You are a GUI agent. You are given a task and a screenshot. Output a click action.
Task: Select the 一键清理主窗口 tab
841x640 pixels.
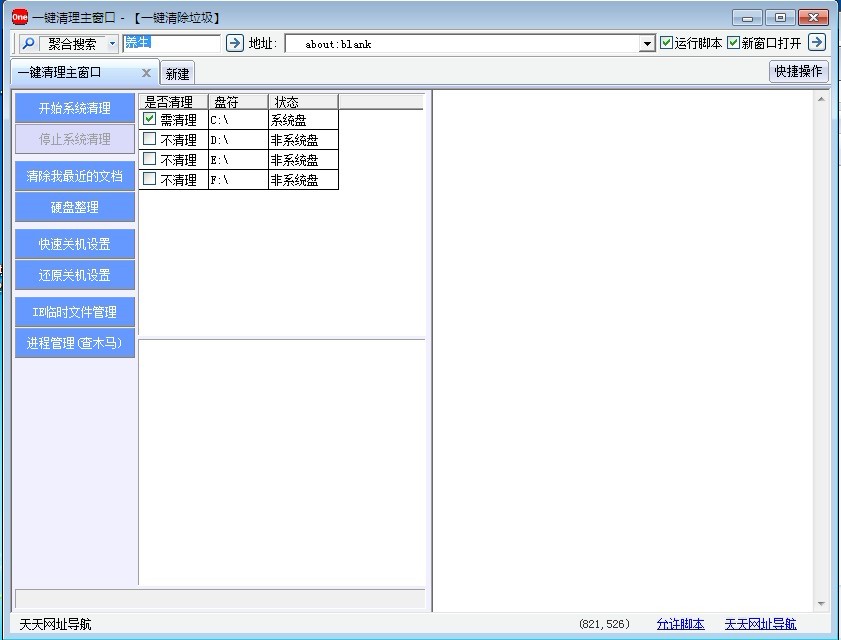click(x=74, y=73)
